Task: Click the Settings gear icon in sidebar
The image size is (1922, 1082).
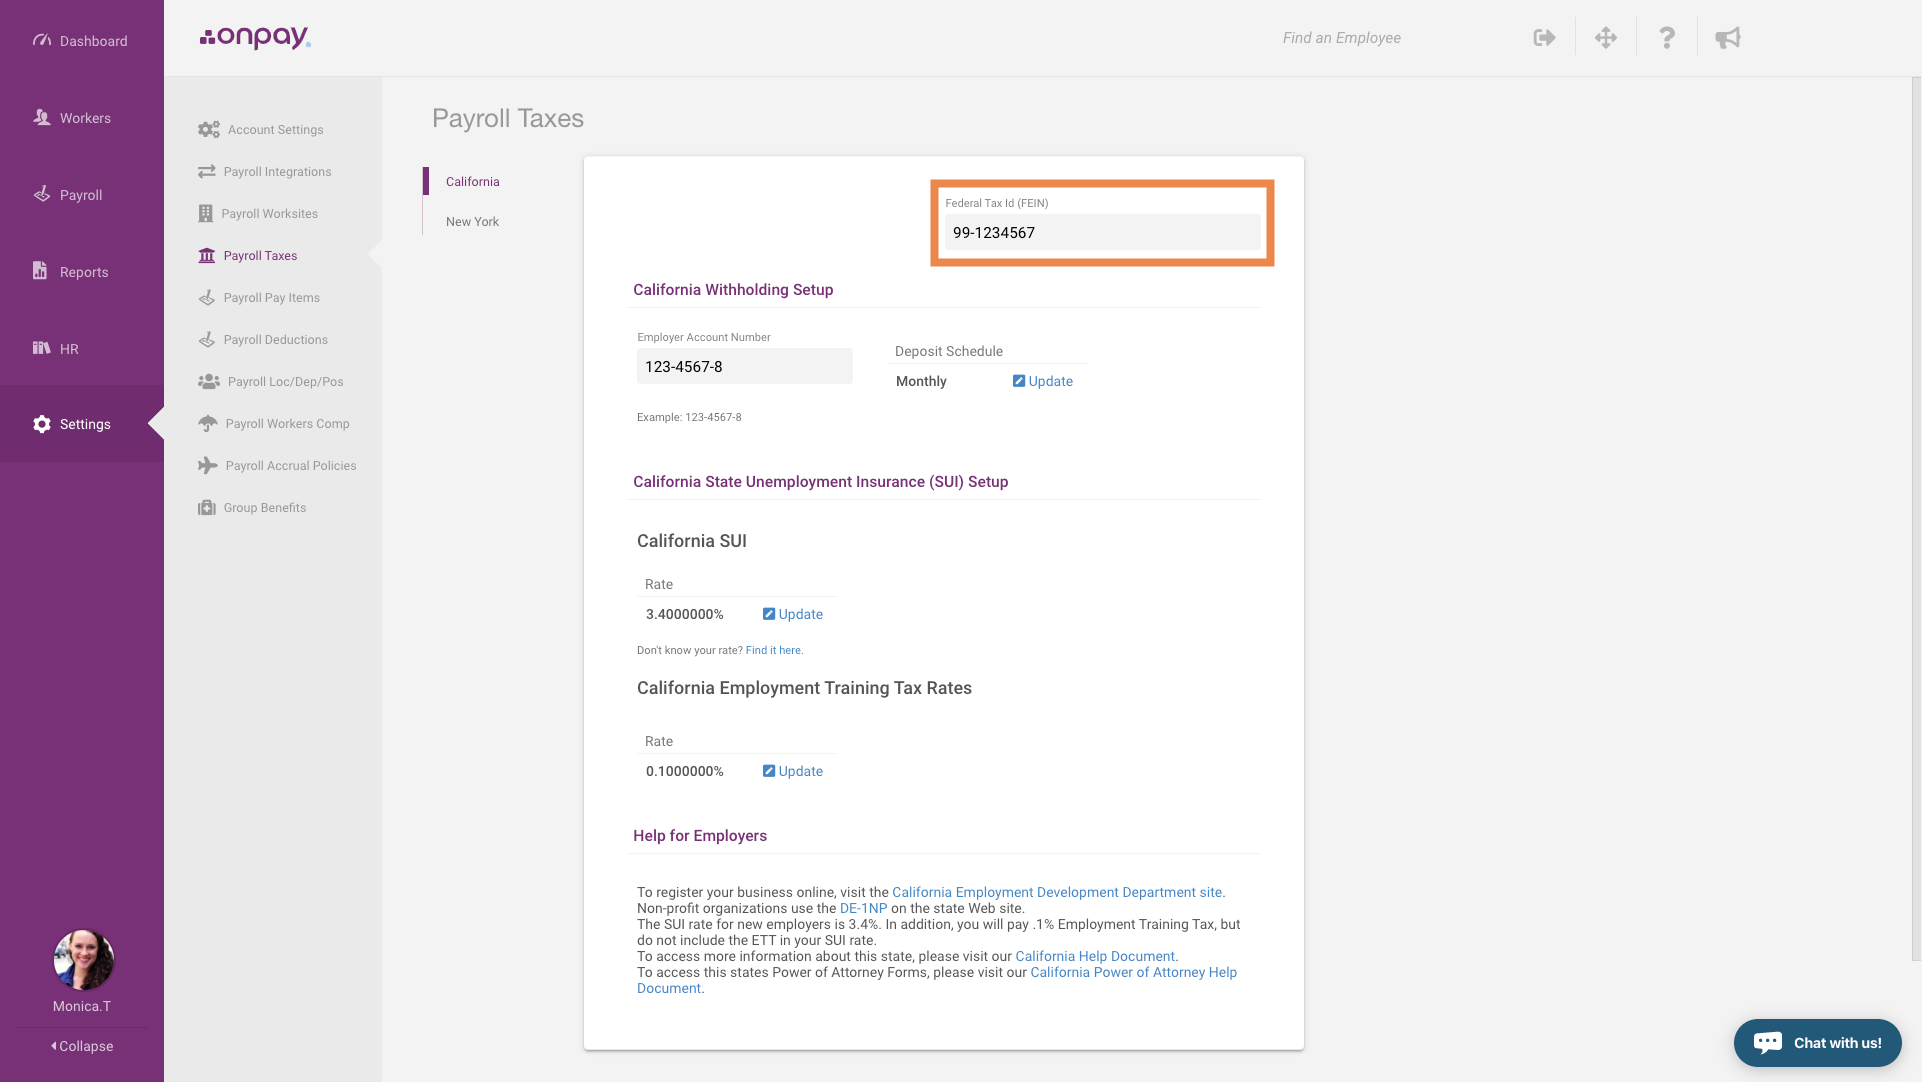Action: tap(42, 422)
